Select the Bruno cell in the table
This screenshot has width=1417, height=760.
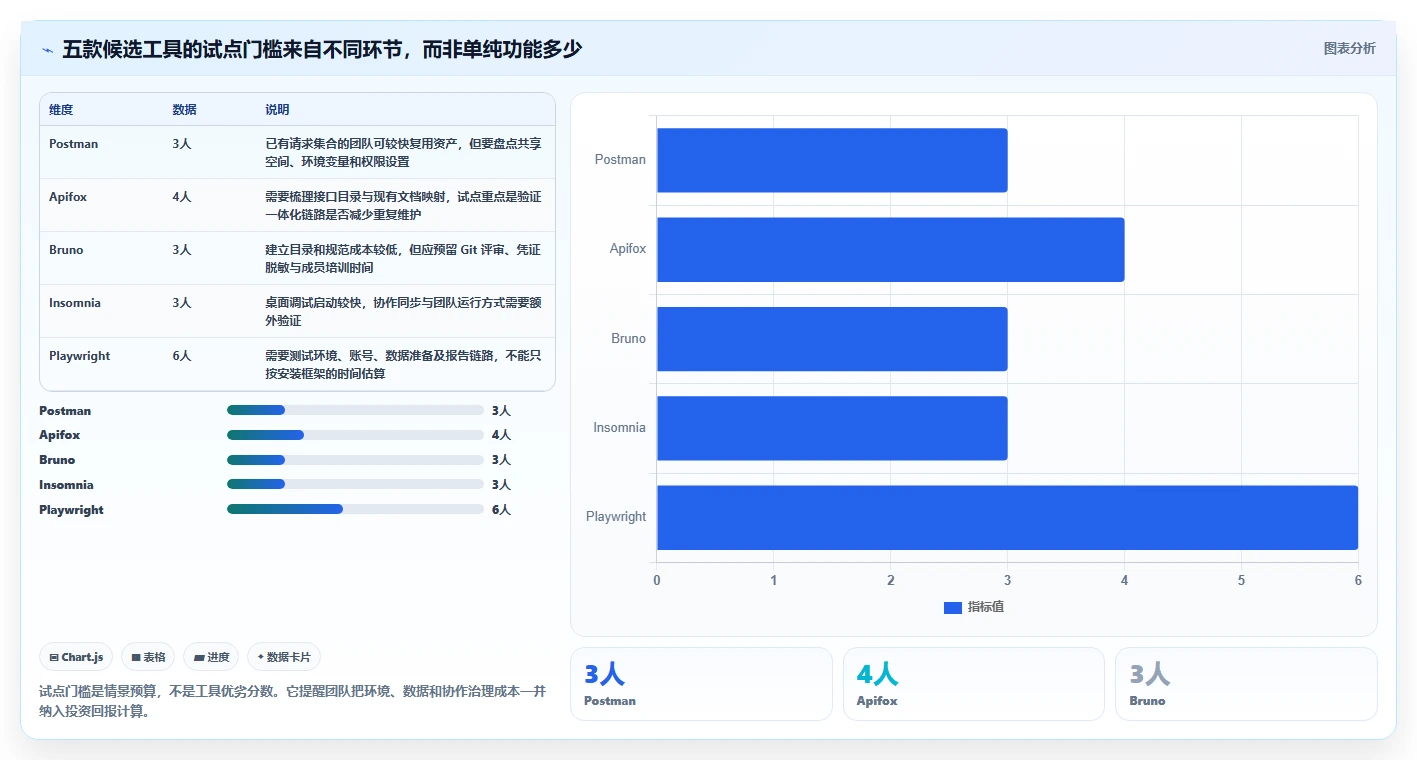pyautogui.click(x=66, y=250)
